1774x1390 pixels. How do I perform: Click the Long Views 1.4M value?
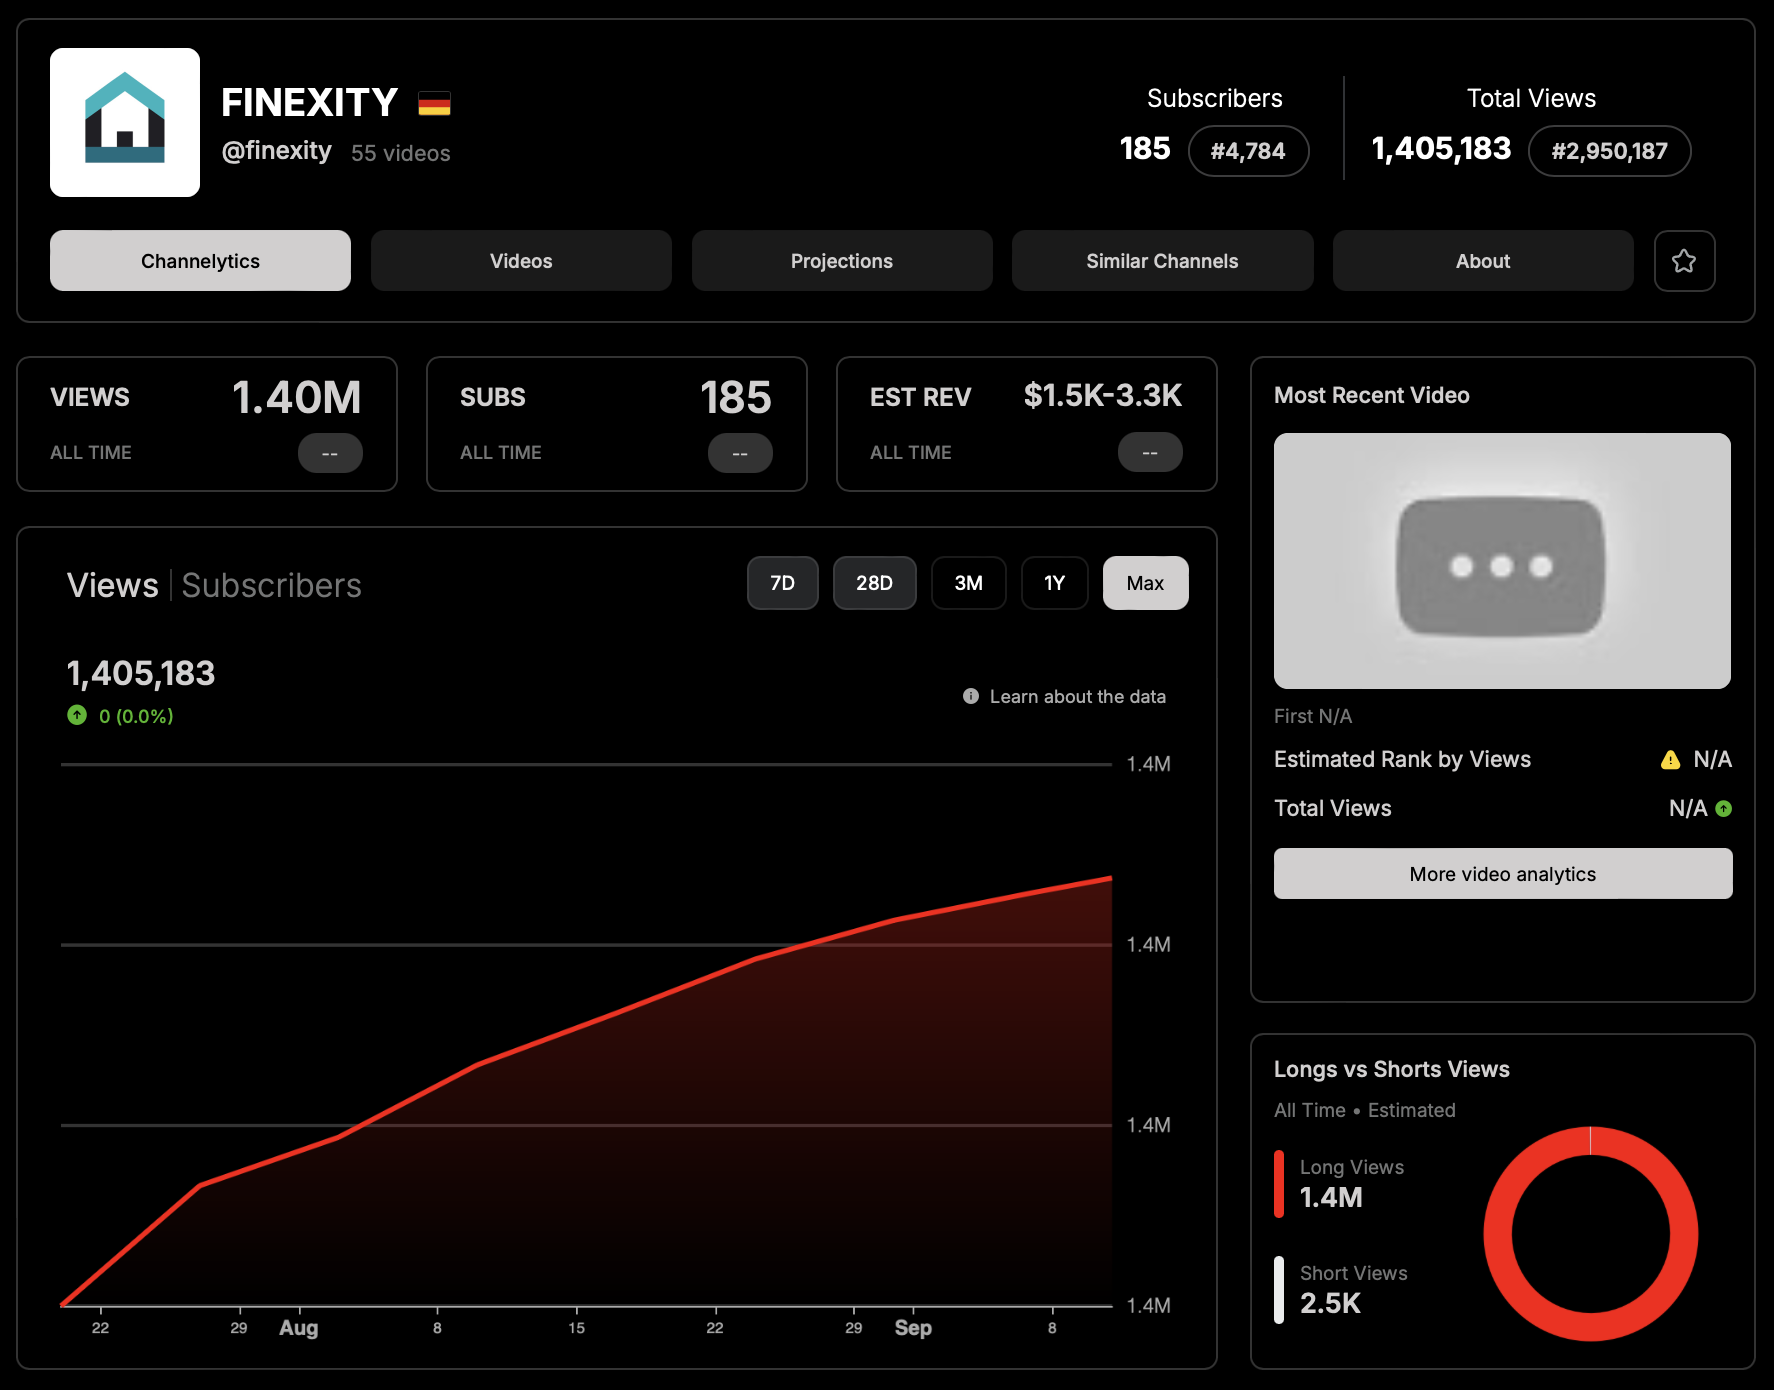(1331, 1197)
